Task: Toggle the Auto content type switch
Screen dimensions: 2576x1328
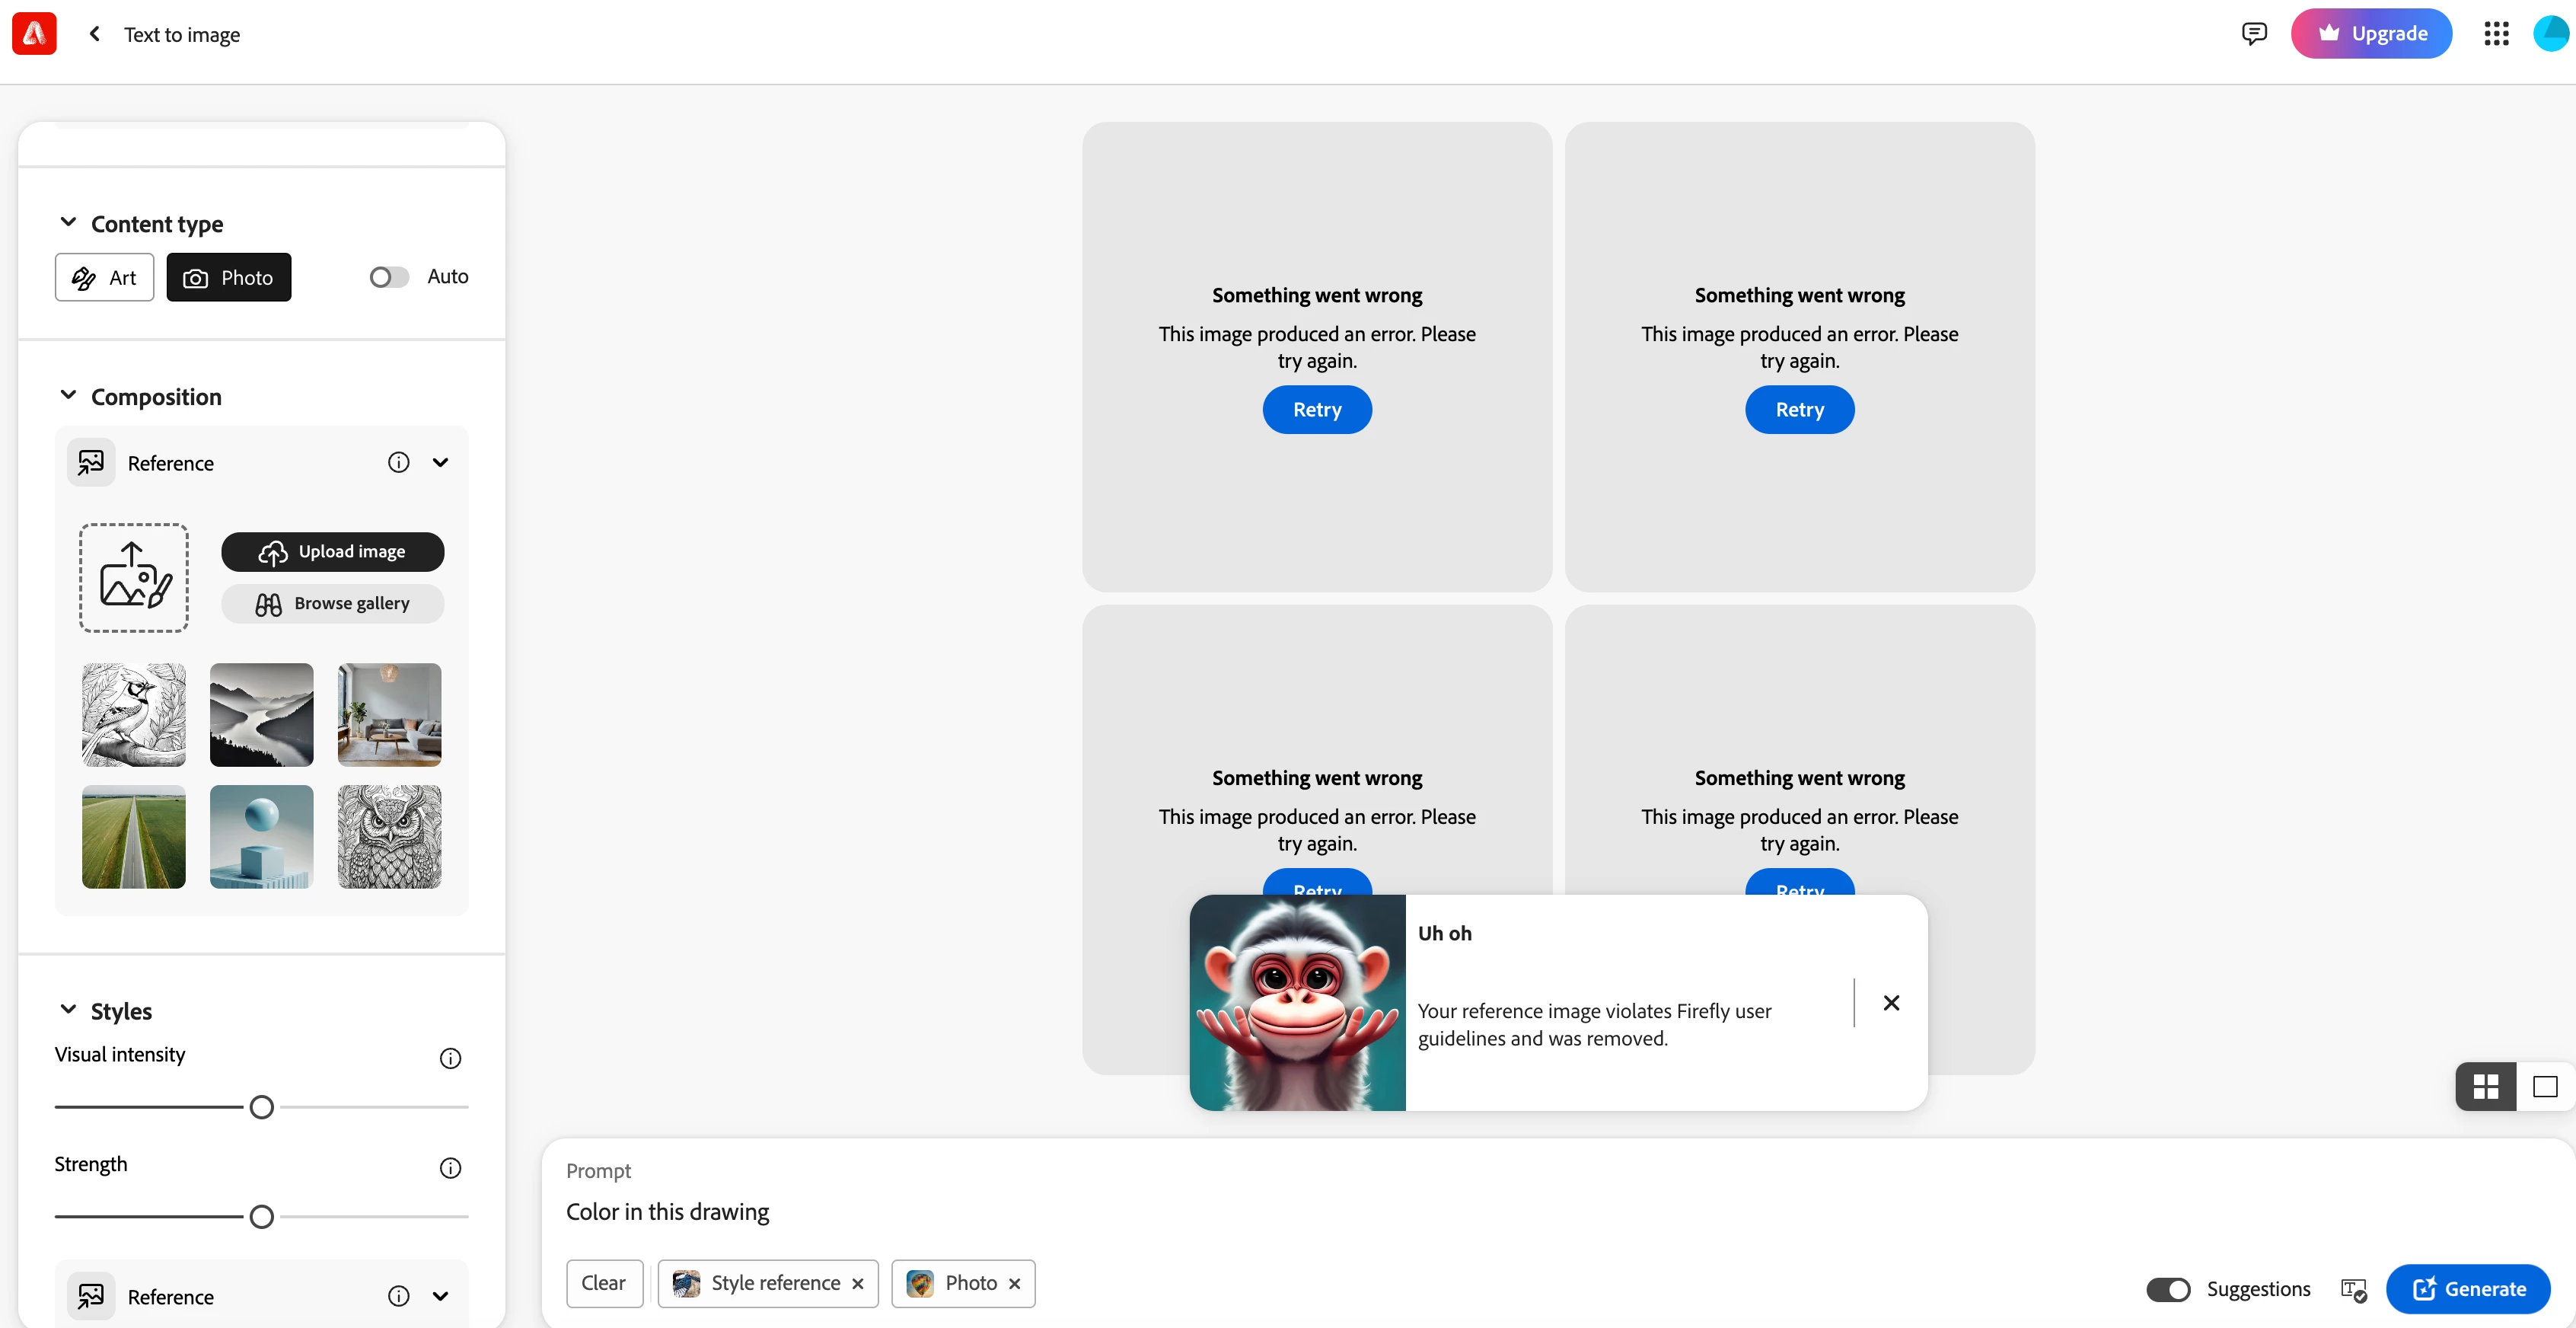Action: click(388, 277)
